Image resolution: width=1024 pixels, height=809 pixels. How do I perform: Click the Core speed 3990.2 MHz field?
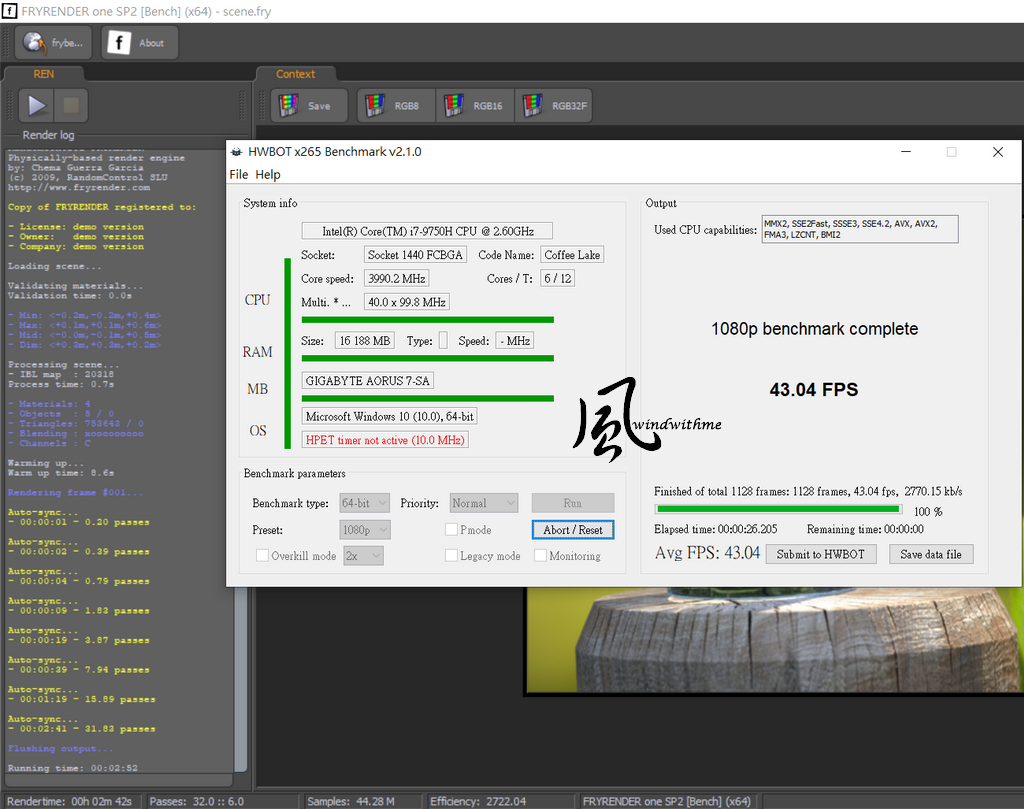[x=396, y=279]
